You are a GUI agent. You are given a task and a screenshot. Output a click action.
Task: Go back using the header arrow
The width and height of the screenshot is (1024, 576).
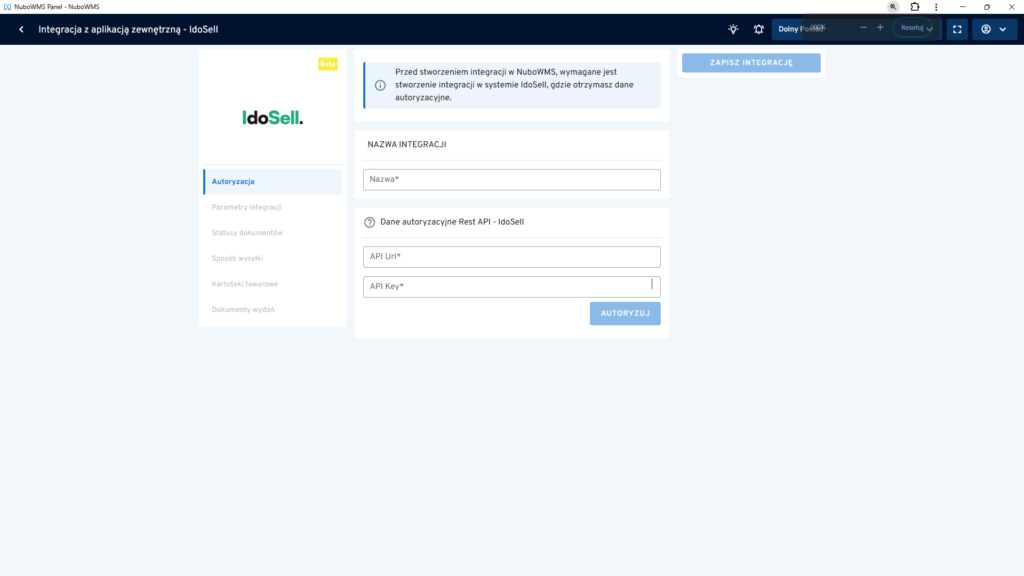click(x=21, y=29)
